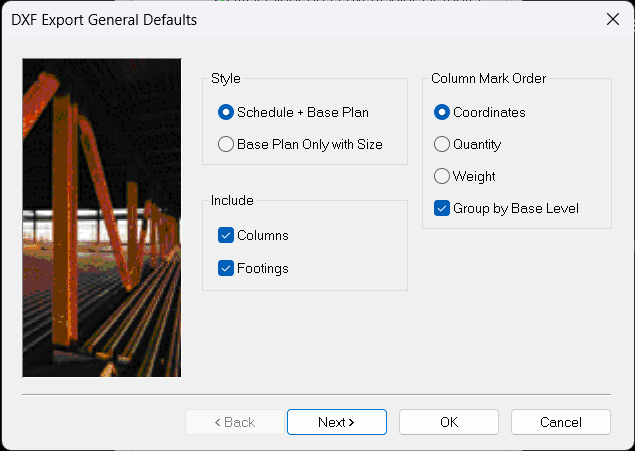This screenshot has height=451, width=635.
Task: Click the steel columns preview image
Action: (x=101, y=217)
